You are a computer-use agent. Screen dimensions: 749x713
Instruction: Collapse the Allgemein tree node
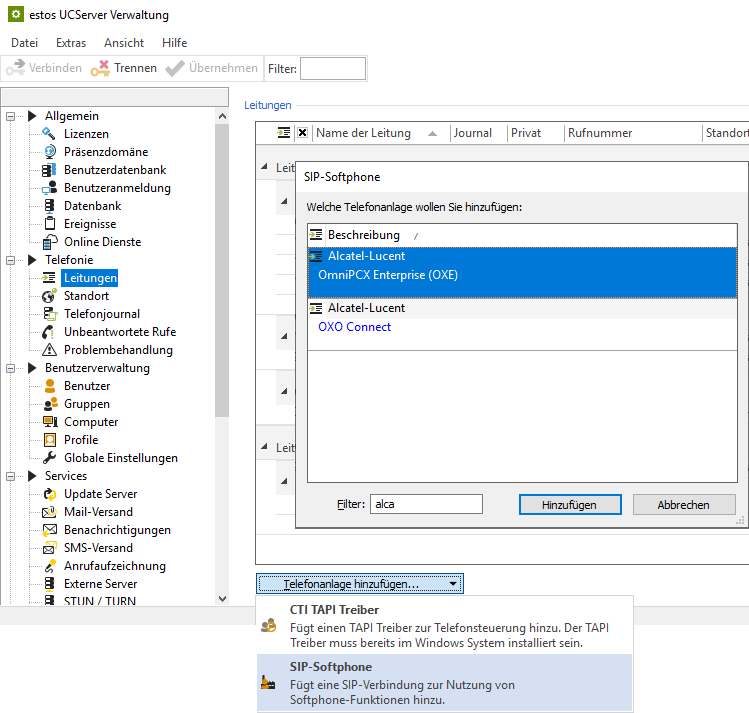coord(11,116)
